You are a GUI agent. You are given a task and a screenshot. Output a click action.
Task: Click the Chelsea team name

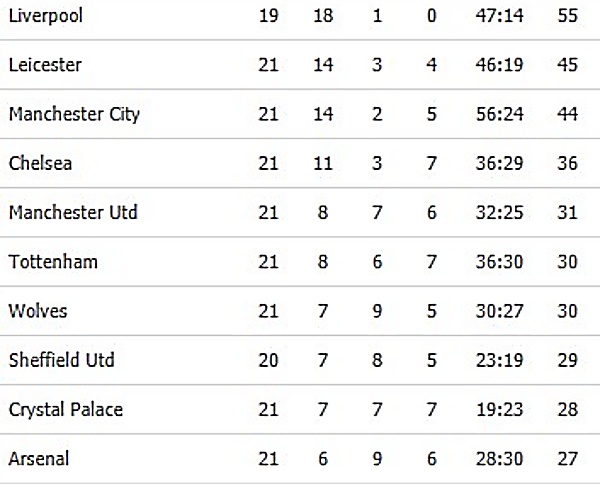[40, 163]
